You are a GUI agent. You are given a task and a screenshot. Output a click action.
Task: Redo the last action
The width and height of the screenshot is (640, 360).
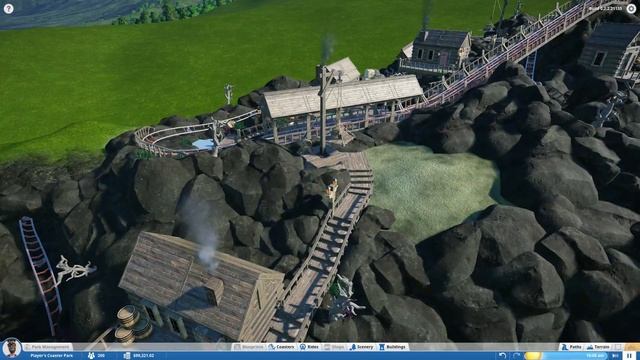coord(516,356)
